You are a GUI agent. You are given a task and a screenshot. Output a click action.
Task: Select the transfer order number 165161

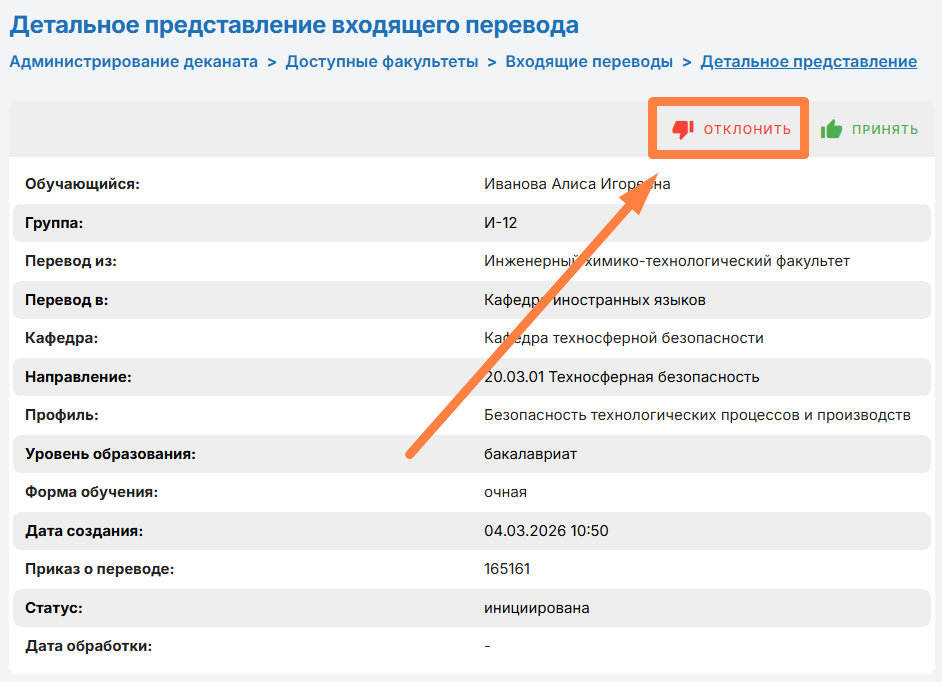[x=507, y=569]
